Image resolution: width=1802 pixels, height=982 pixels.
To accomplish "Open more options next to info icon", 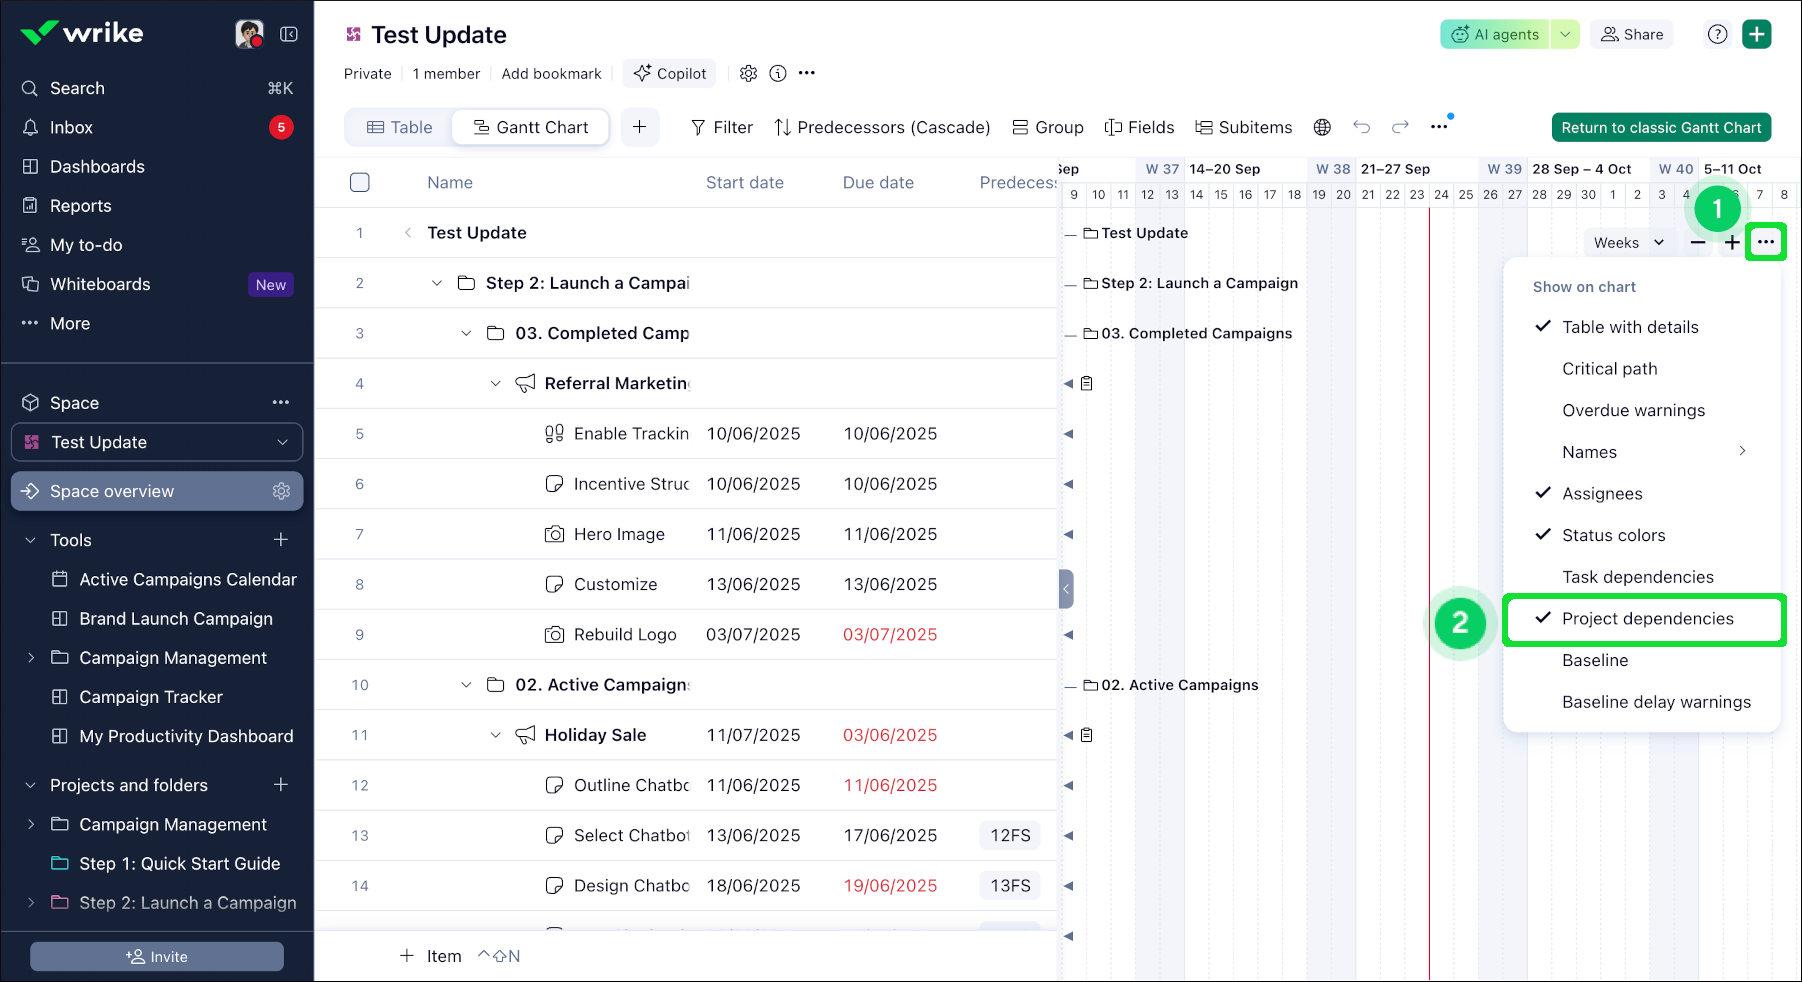I will pyautogui.click(x=807, y=73).
